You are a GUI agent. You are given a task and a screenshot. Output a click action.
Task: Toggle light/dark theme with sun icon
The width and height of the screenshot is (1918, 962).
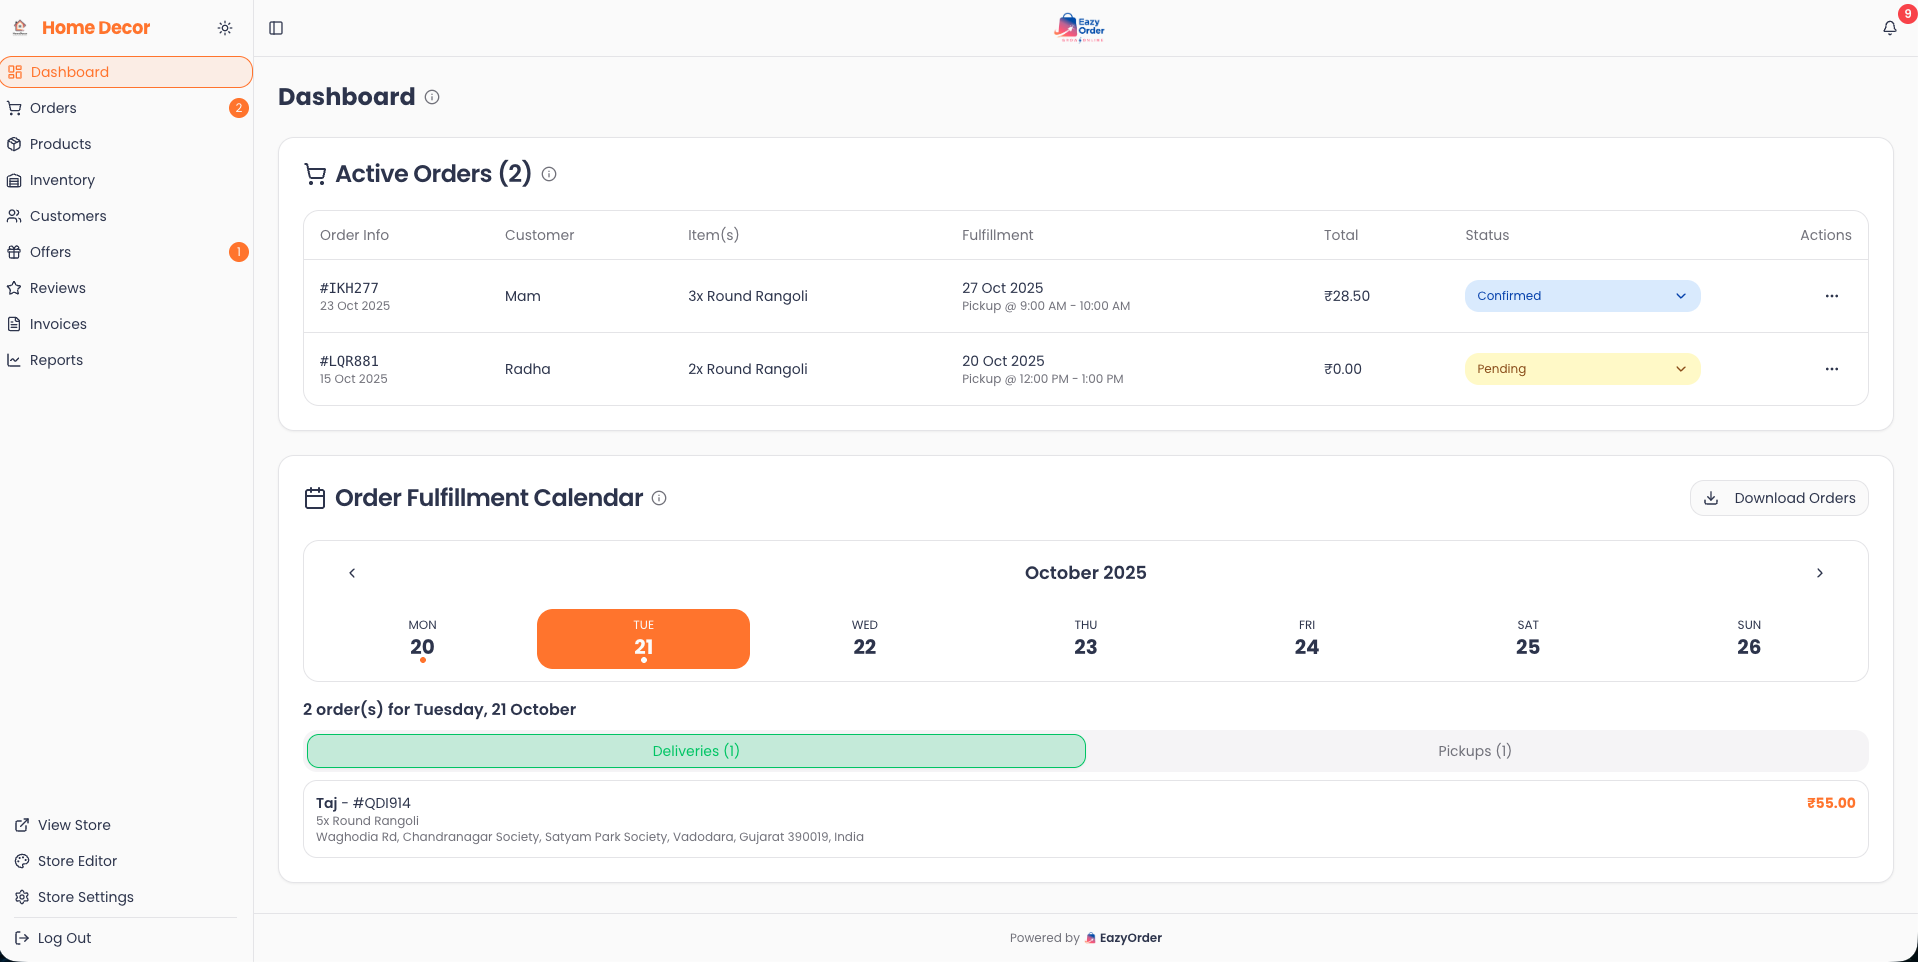(x=224, y=28)
